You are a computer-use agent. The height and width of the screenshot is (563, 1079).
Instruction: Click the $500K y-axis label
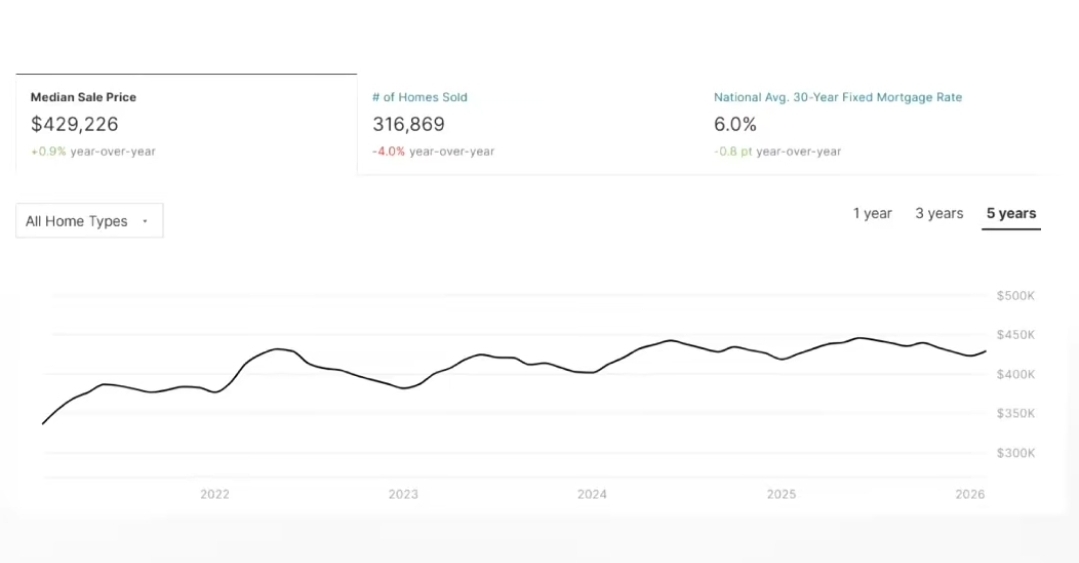click(x=1015, y=296)
